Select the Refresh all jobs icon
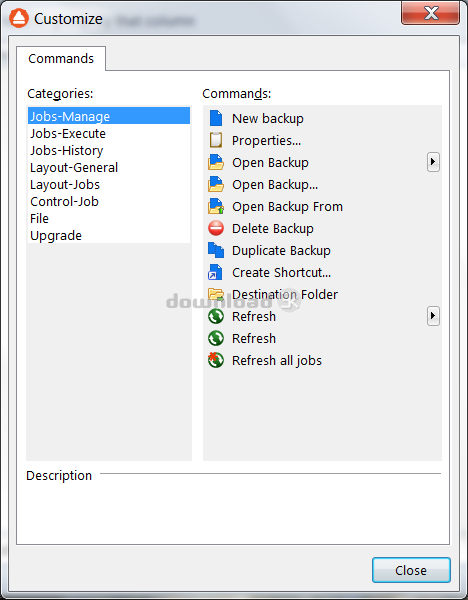This screenshot has height=600, width=468. (x=216, y=360)
